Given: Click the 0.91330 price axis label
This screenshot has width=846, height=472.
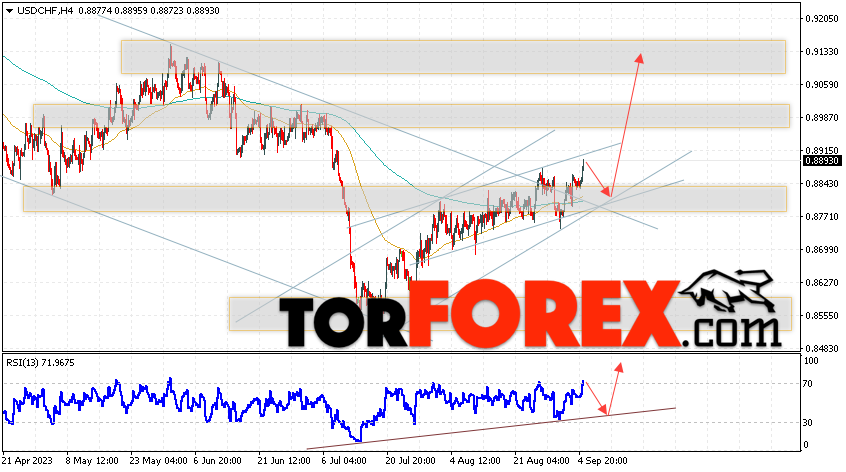Looking at the screenshot, I should [822, 52].
